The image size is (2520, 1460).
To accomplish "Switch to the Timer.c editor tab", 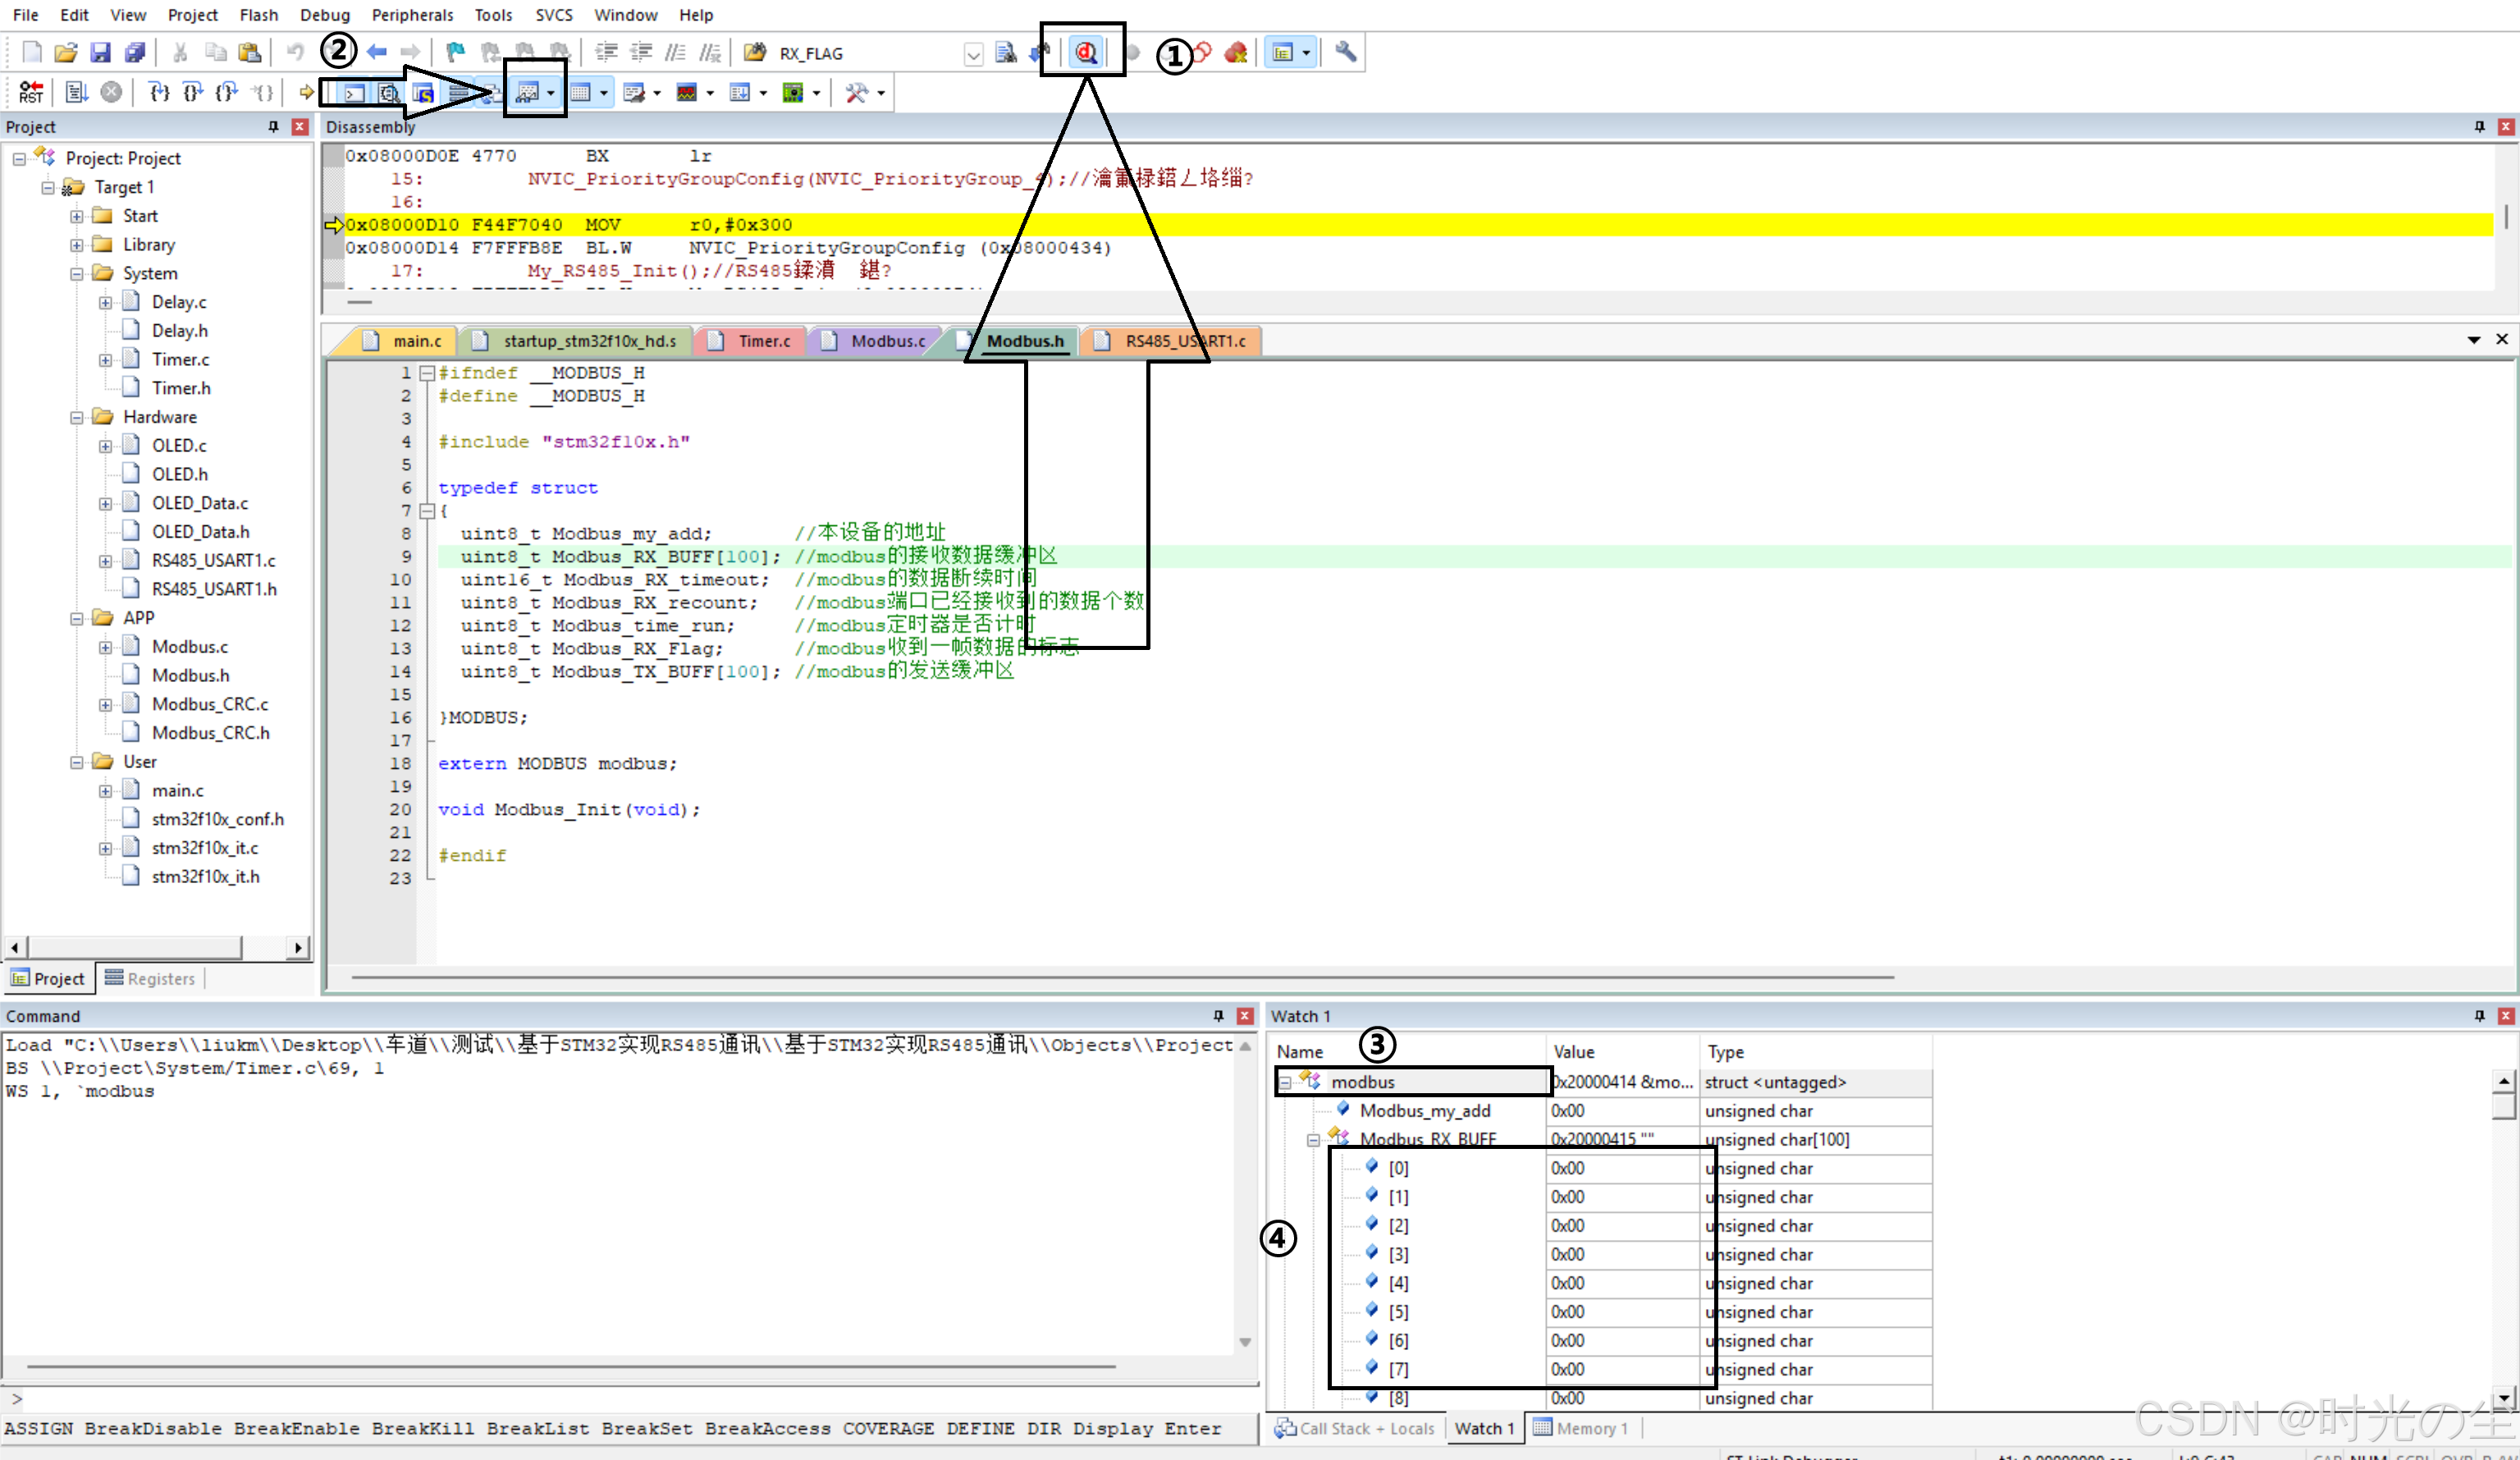I will click(763, 341).
